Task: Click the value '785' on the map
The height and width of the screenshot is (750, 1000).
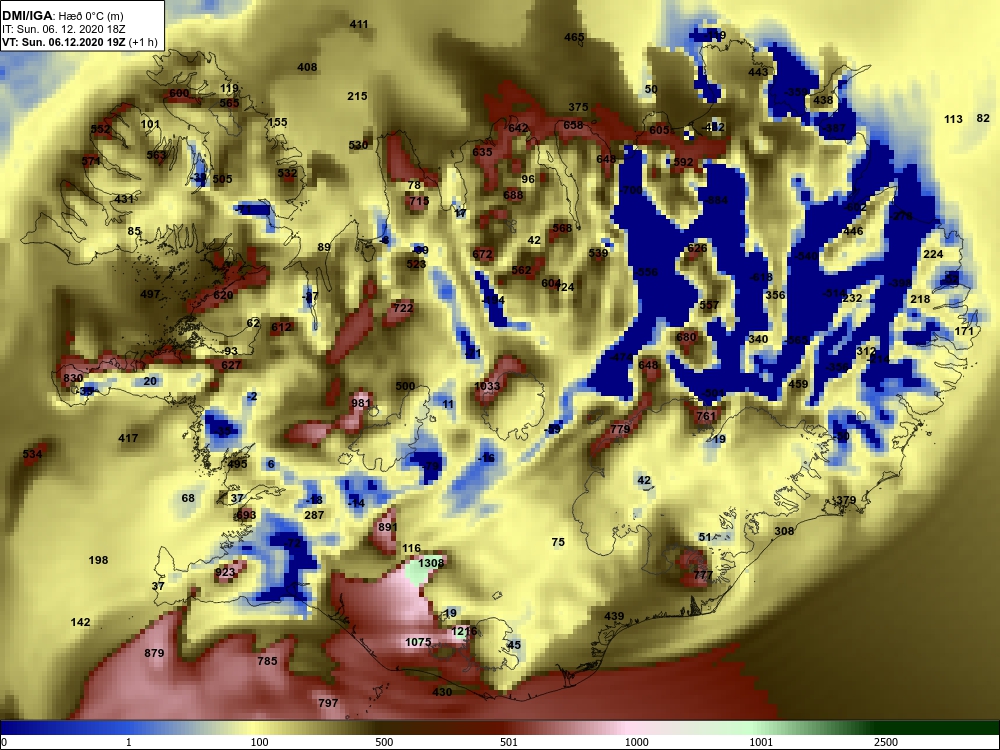Action: tap(267, 661)
